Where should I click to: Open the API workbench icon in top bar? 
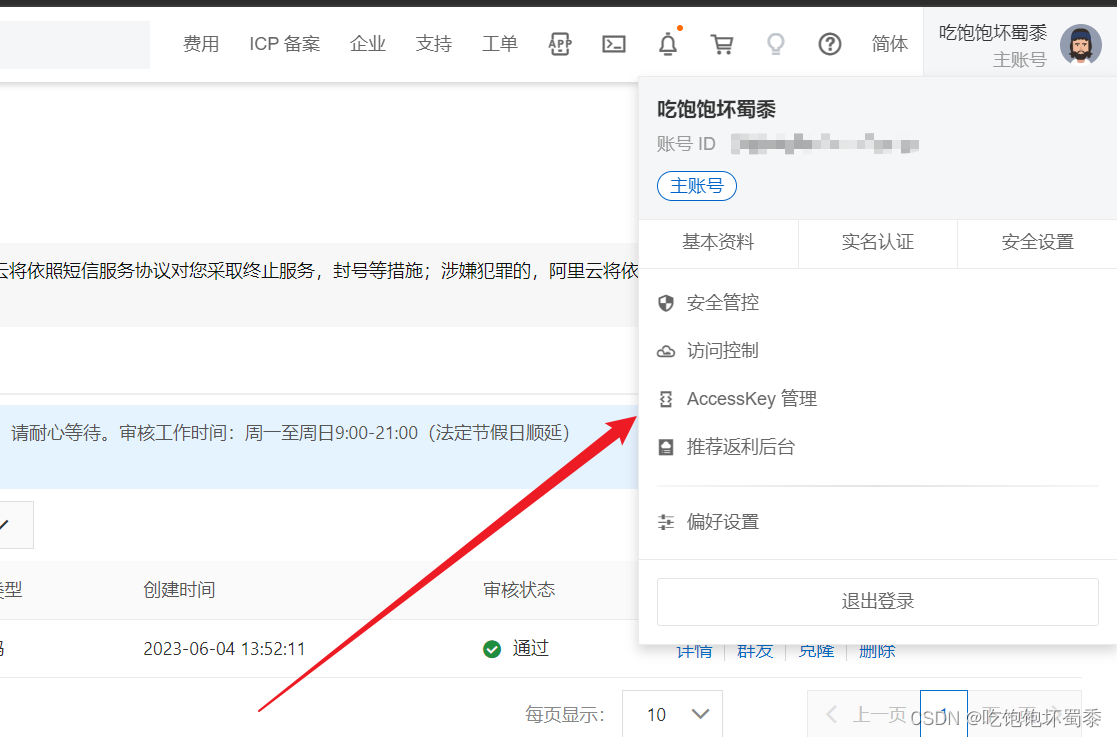559,44
